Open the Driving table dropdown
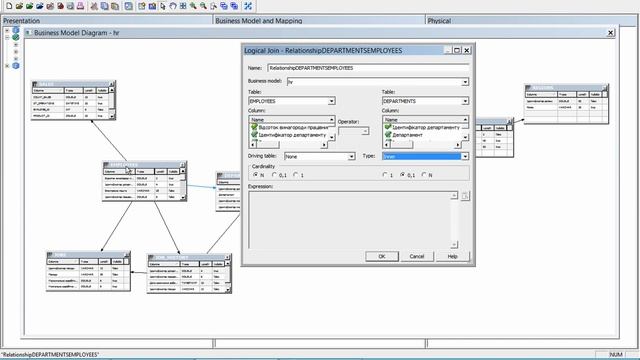Screen dimensions: 640x360 [x=351, y=156]
